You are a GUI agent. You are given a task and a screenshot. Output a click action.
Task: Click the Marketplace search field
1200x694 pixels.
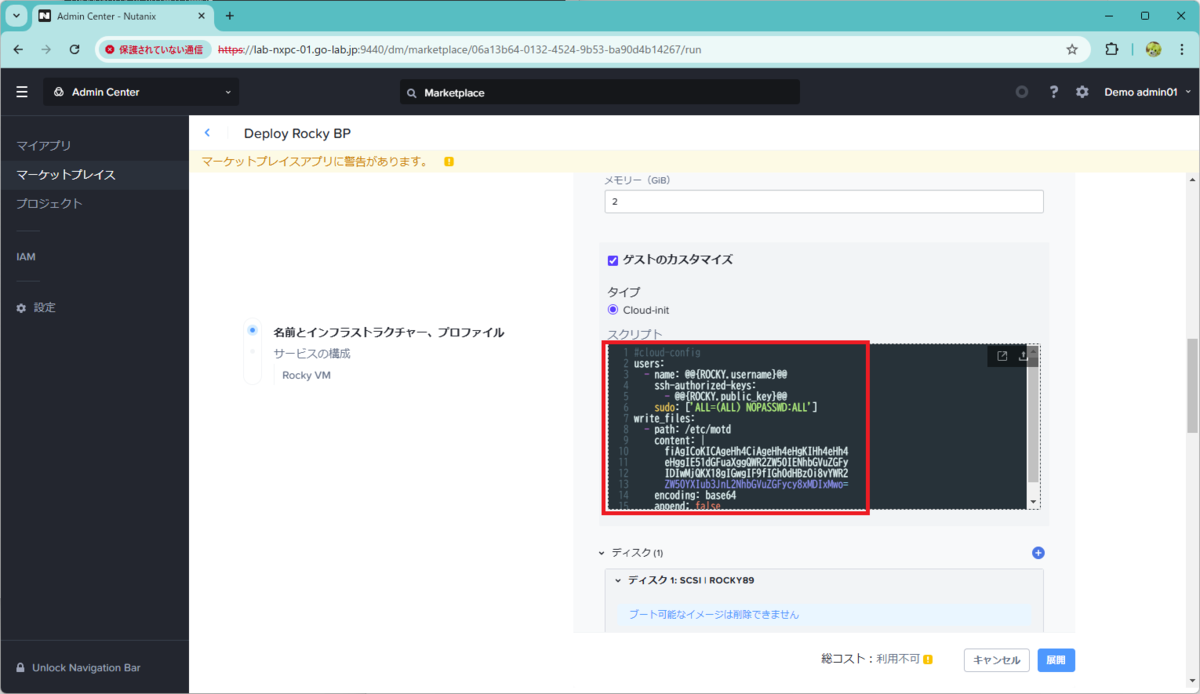coord(600,92)
